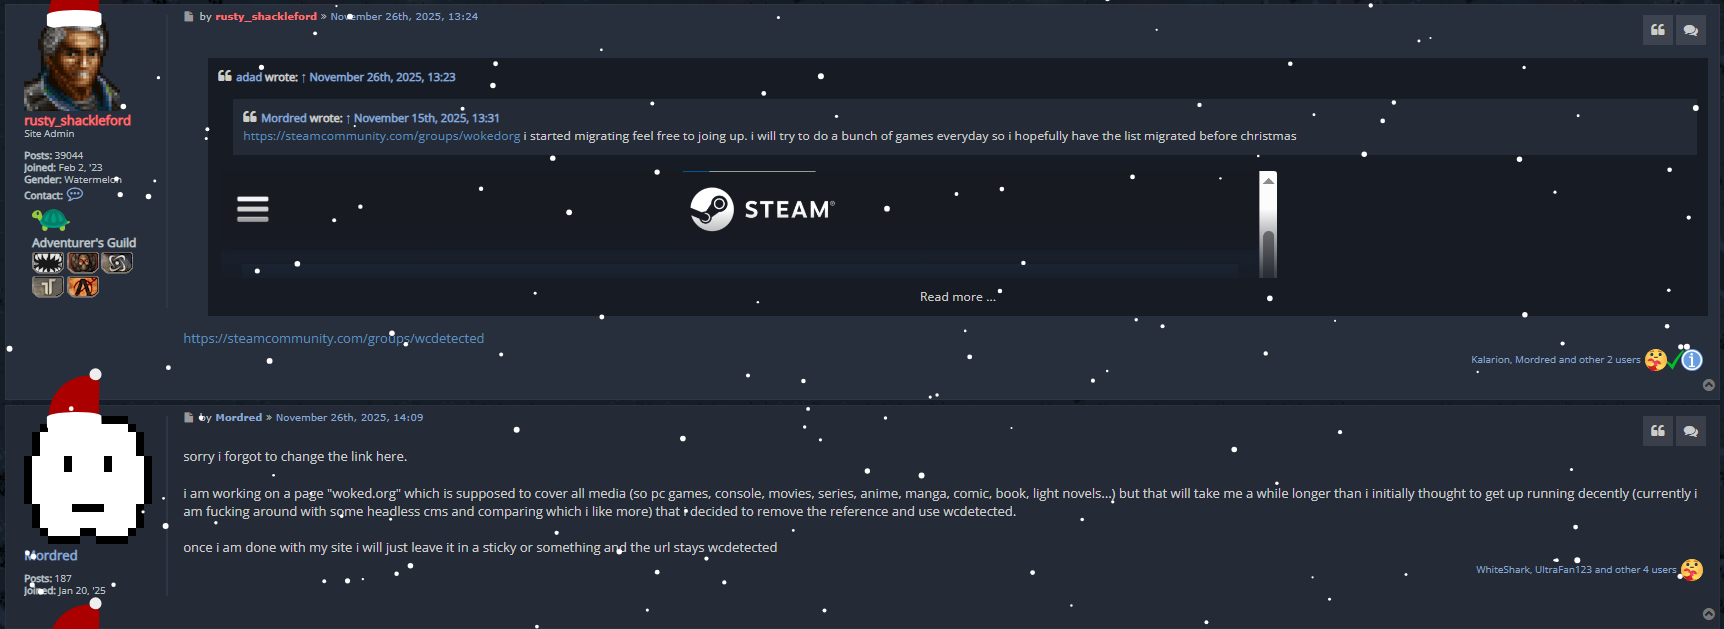The height and width of the screenshot is (629, 1724).
Task: Click the post document icon beside Mordred's byline
Action: 188,418
